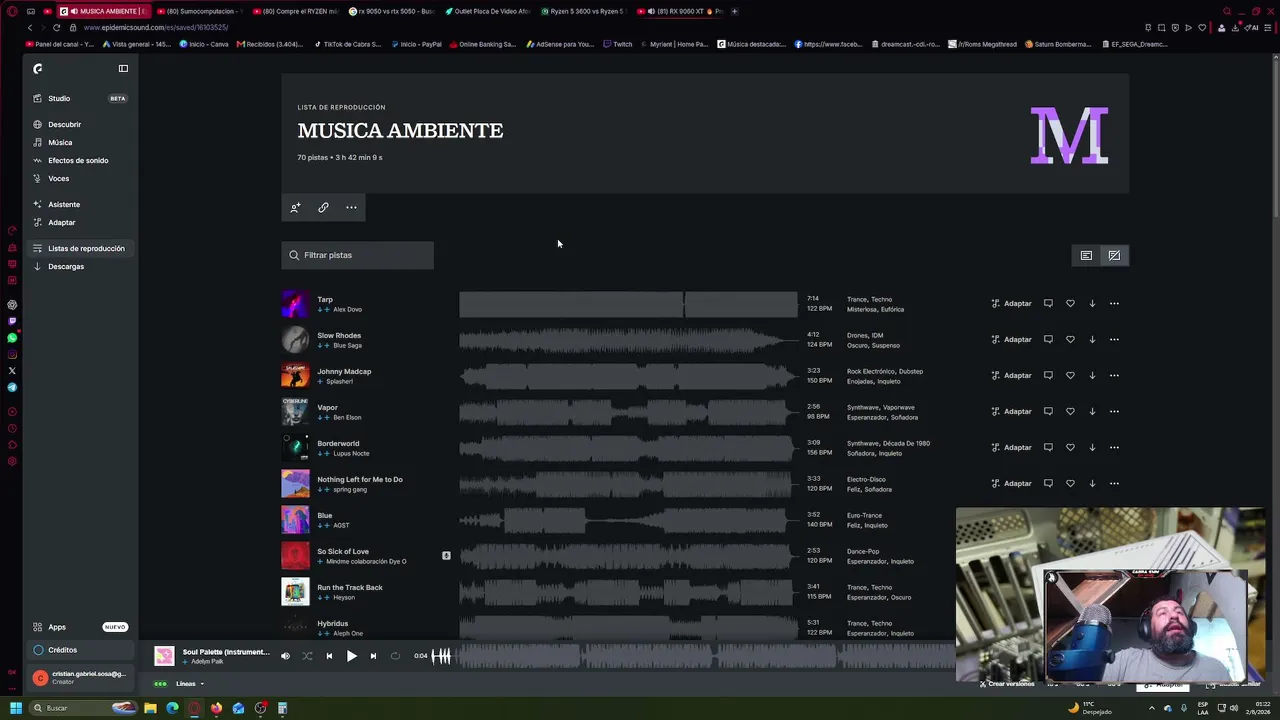Open the Adaptar section in the sidebar

coord(61,222)
